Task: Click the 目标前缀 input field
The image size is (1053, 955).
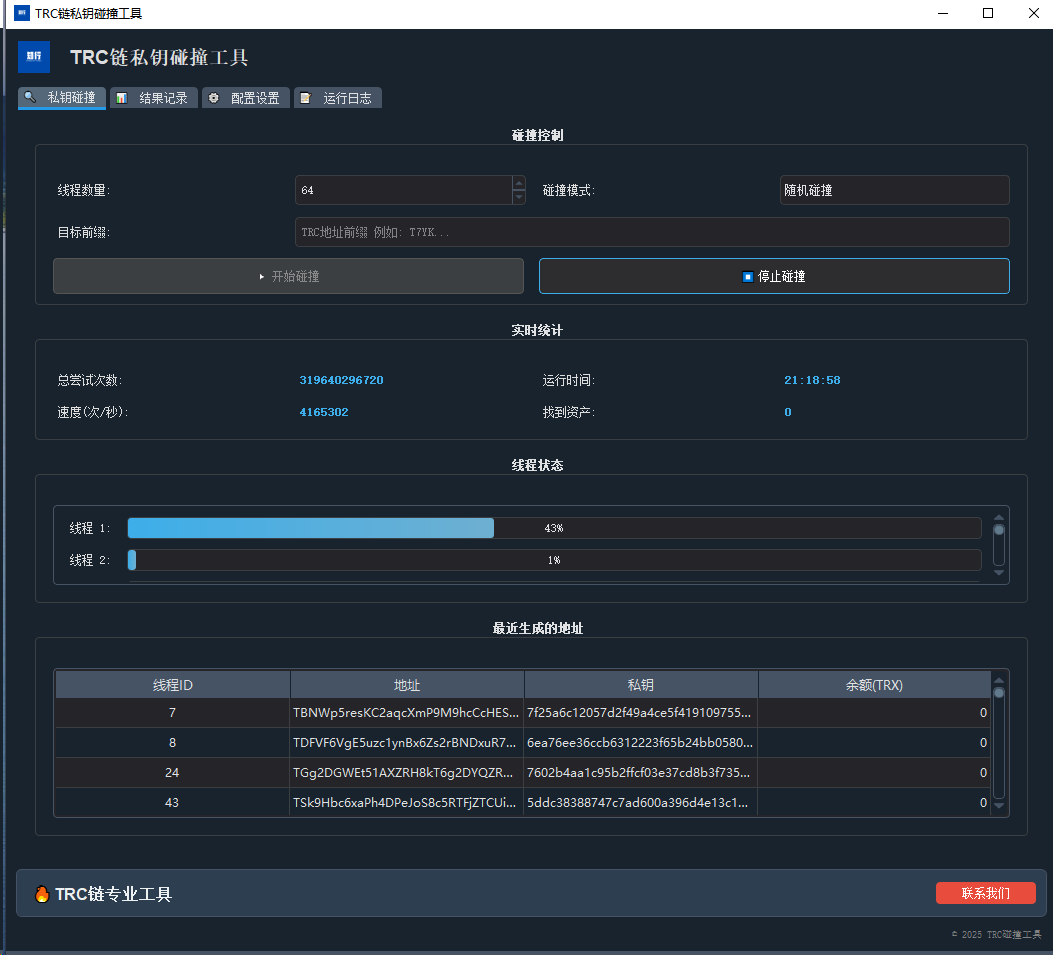Action: click(x=652, y=232)
